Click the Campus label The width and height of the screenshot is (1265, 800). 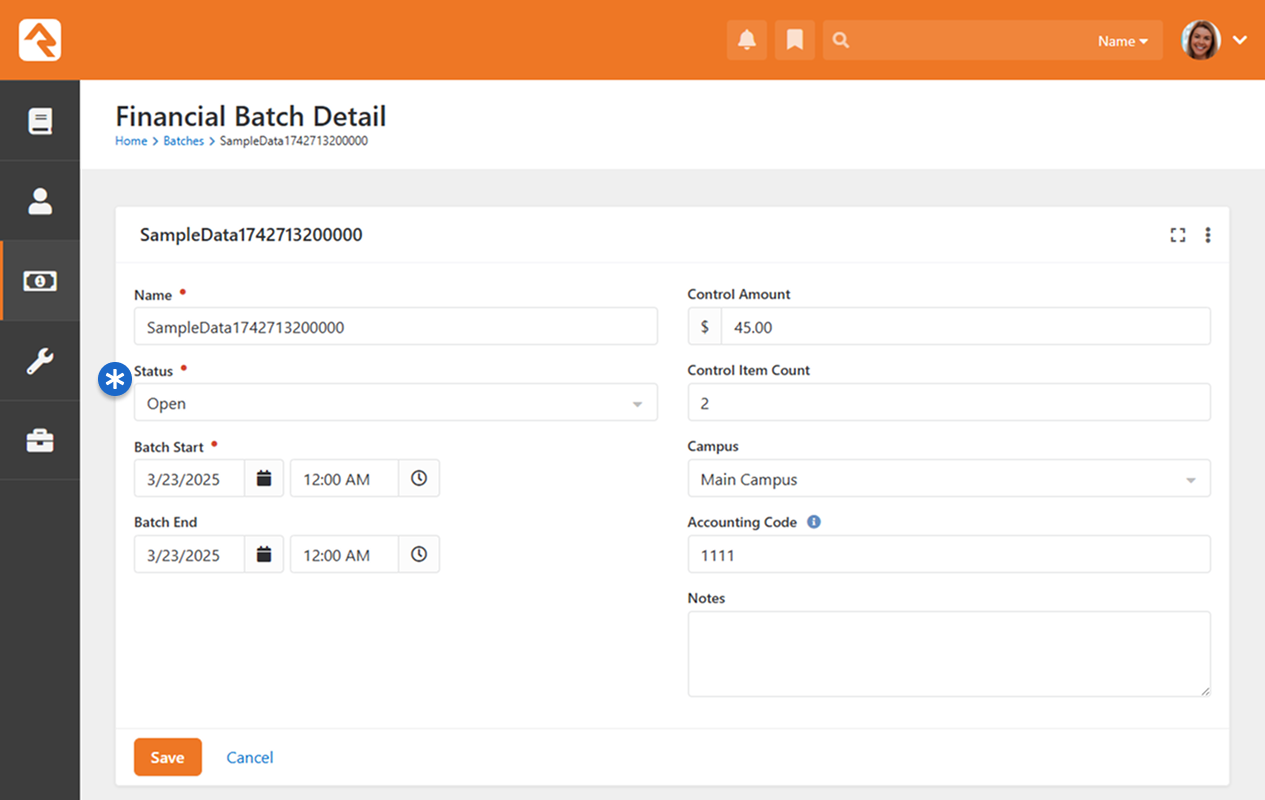coord(714,447)
